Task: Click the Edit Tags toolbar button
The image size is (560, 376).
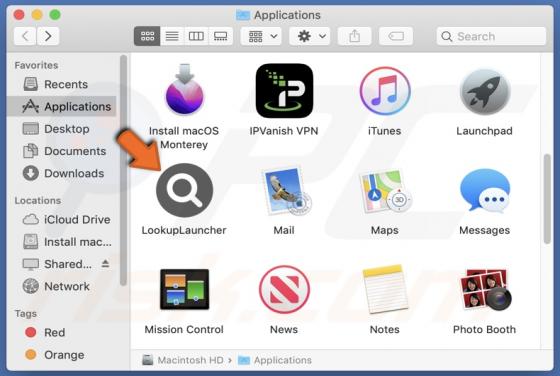Action: click(396, 36)
